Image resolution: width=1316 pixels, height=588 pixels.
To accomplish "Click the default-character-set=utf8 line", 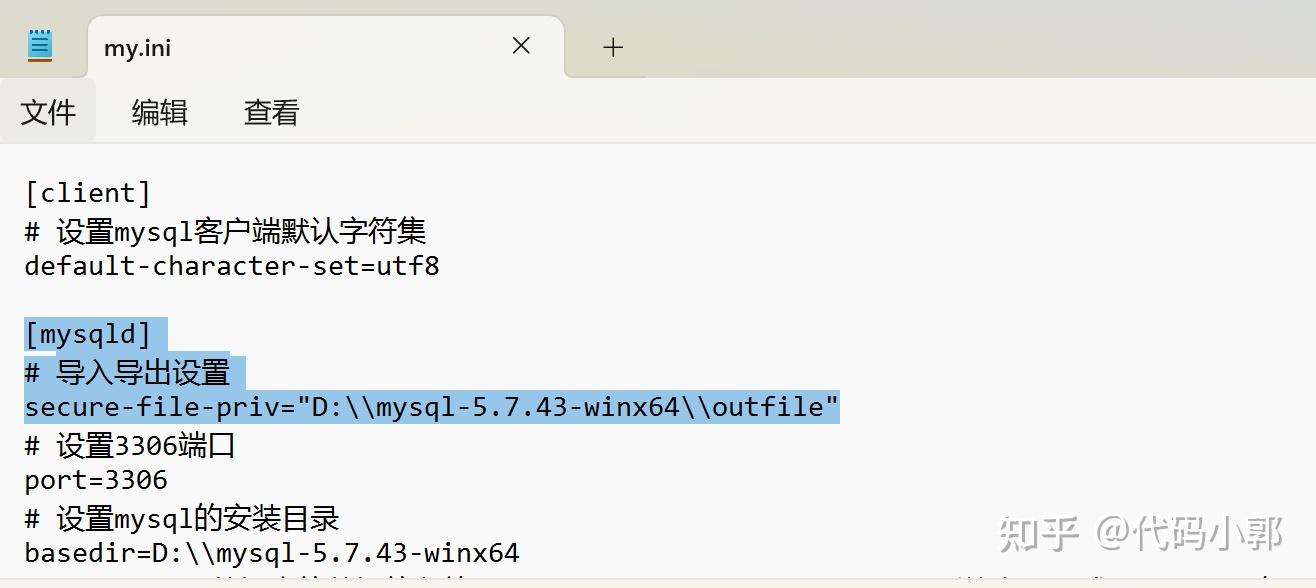I will pyautogui.click(x=232, y=266).
